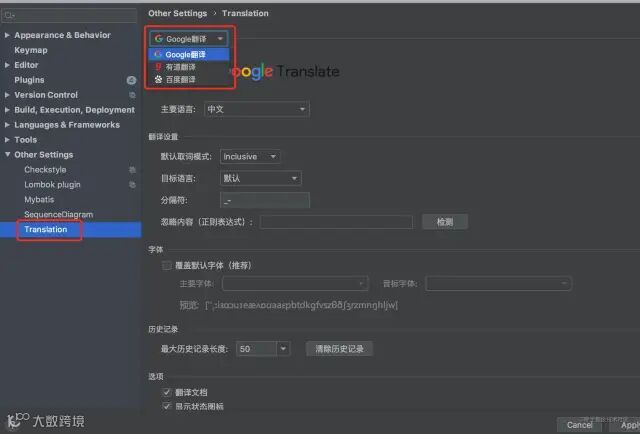
Task: Open the translation engine combo box
Action: click(x=189, y=39)
